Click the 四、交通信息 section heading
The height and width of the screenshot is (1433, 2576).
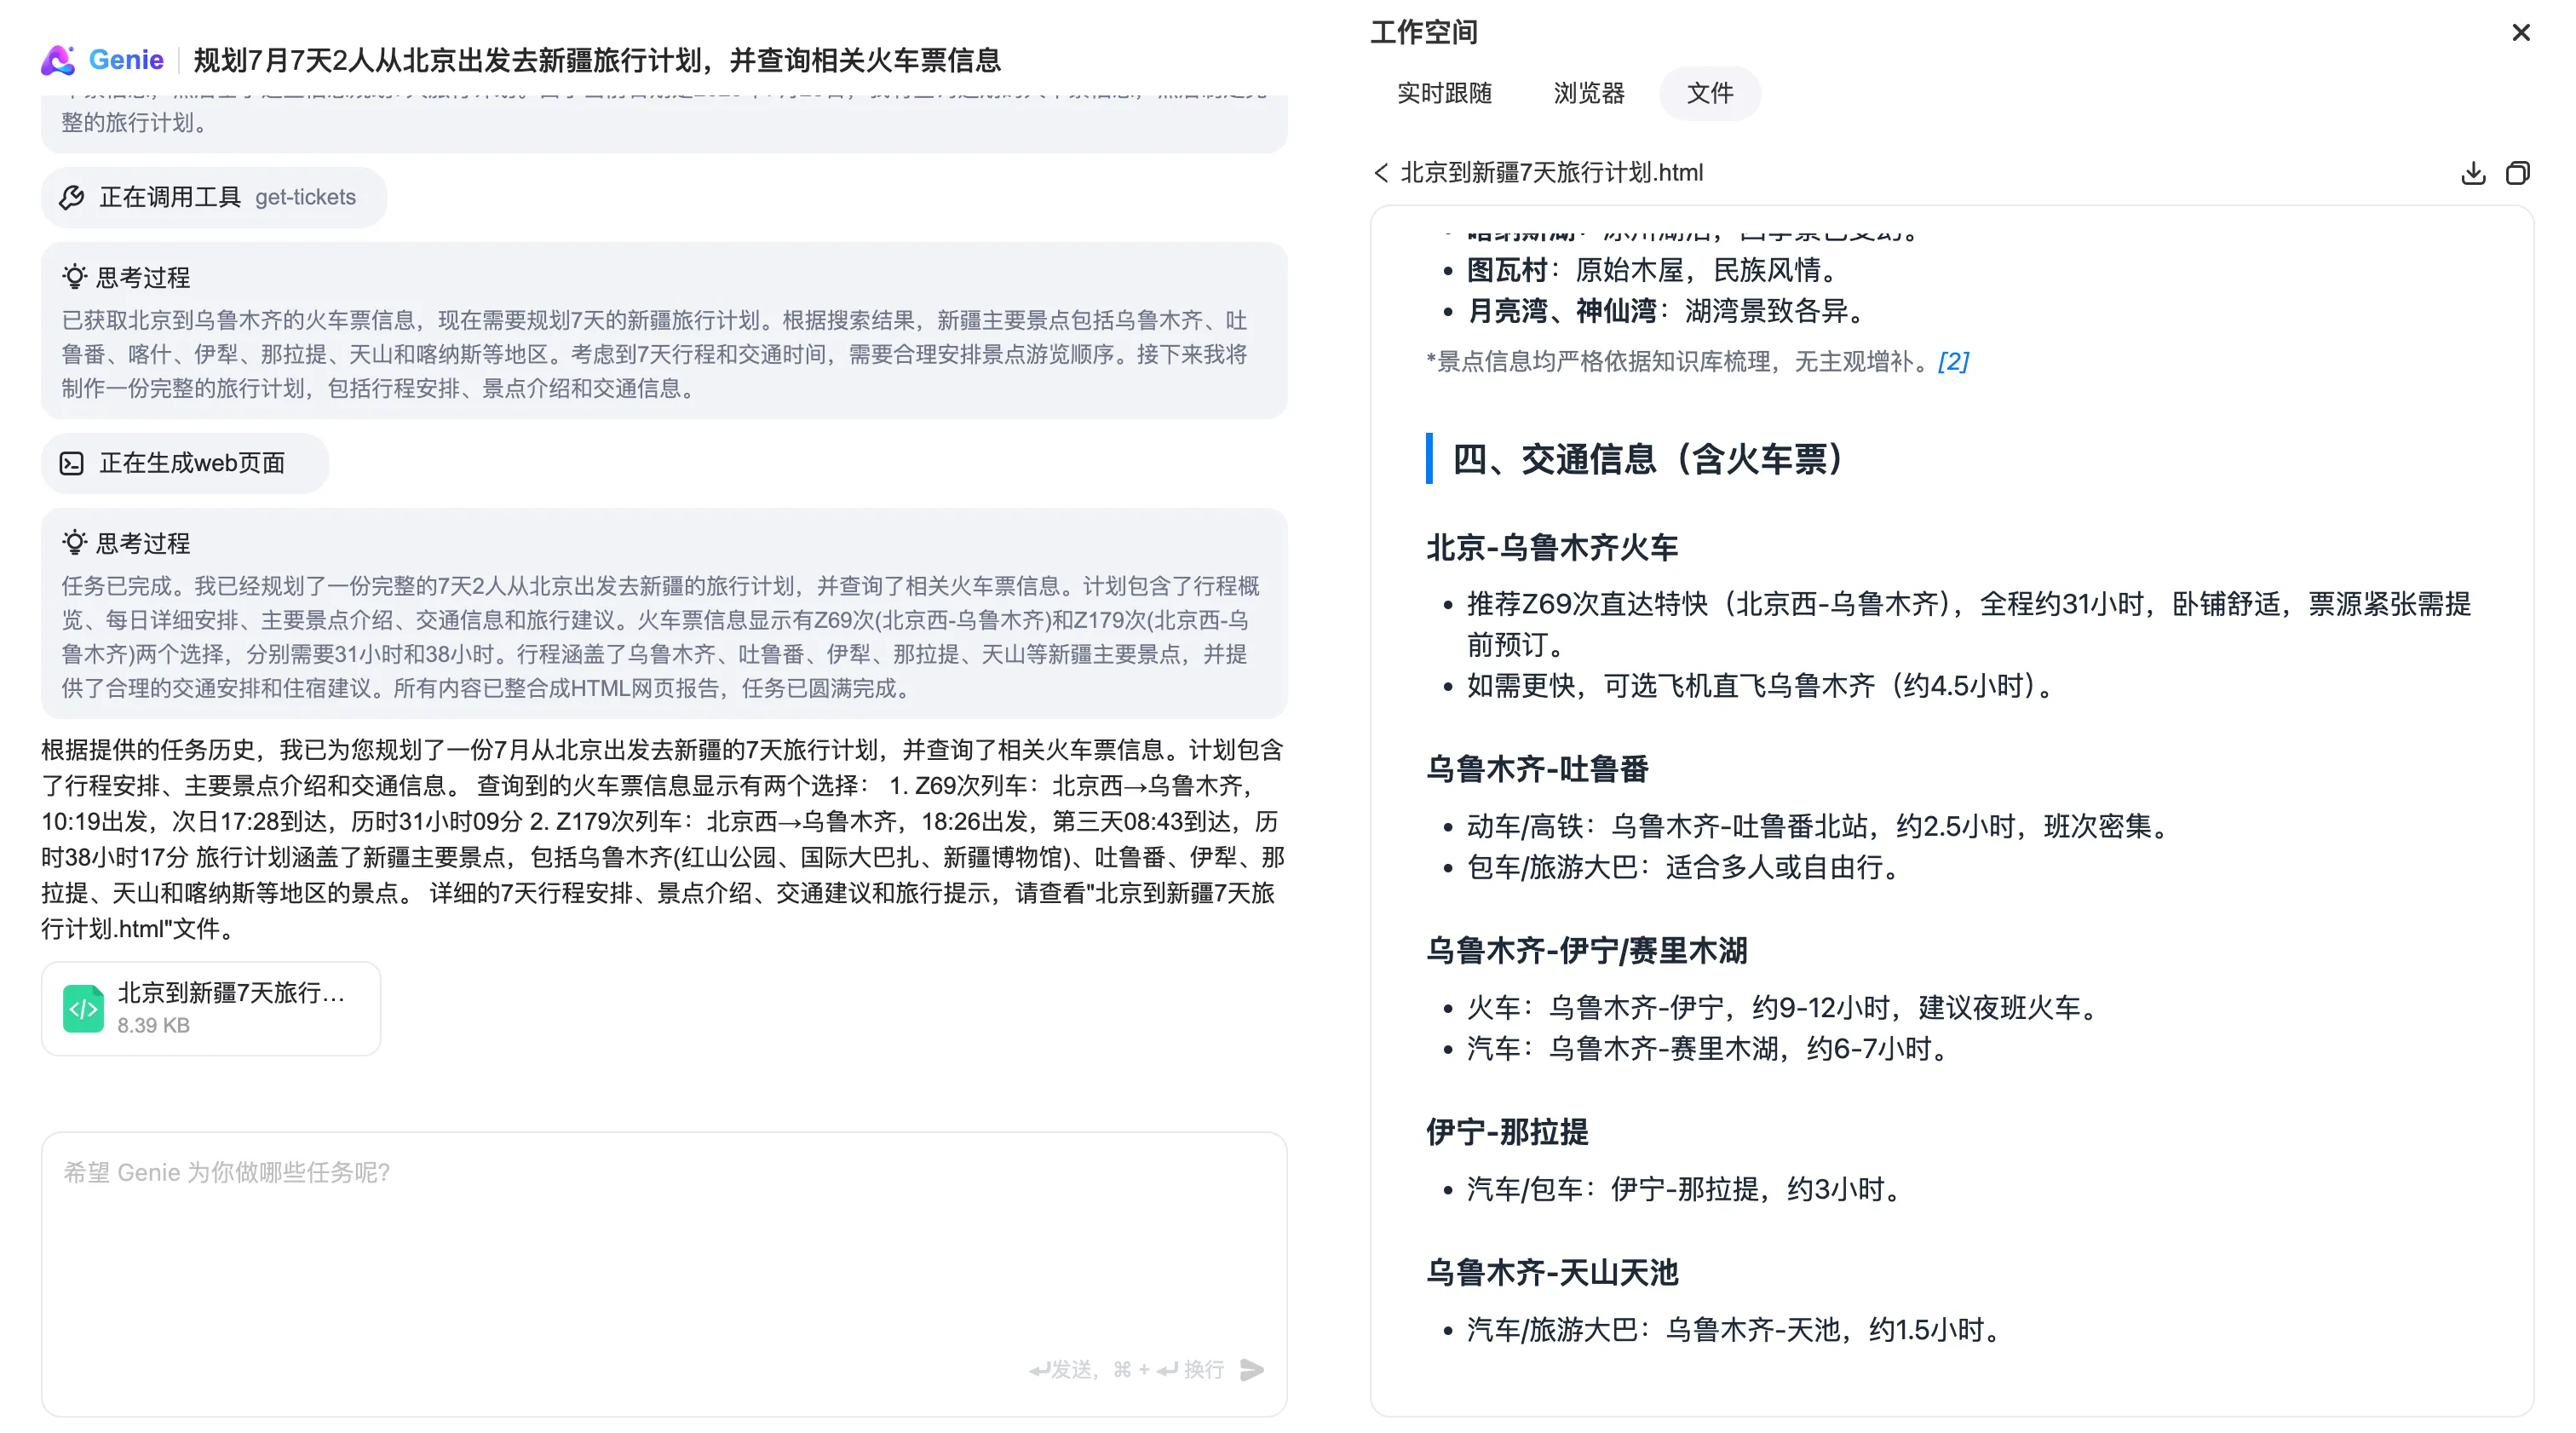(x=1646, y=459)
